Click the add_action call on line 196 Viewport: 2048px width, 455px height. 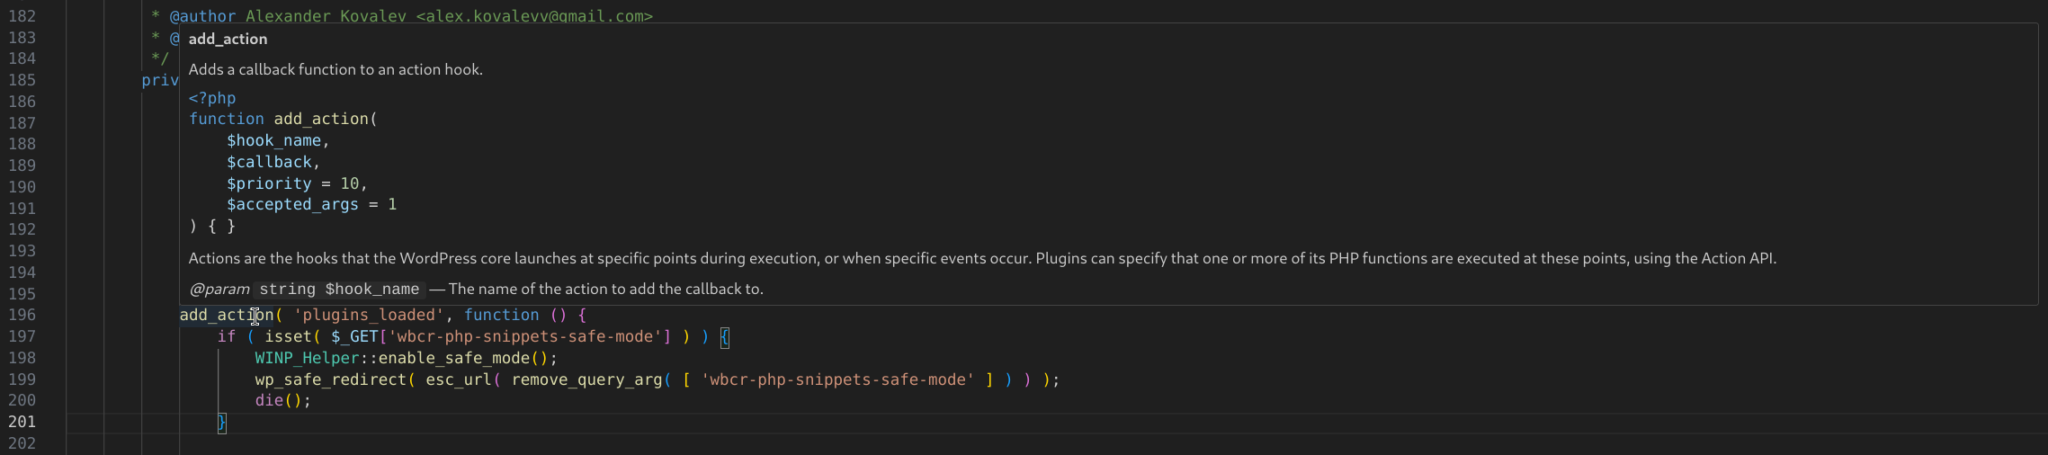coord(225,315)
